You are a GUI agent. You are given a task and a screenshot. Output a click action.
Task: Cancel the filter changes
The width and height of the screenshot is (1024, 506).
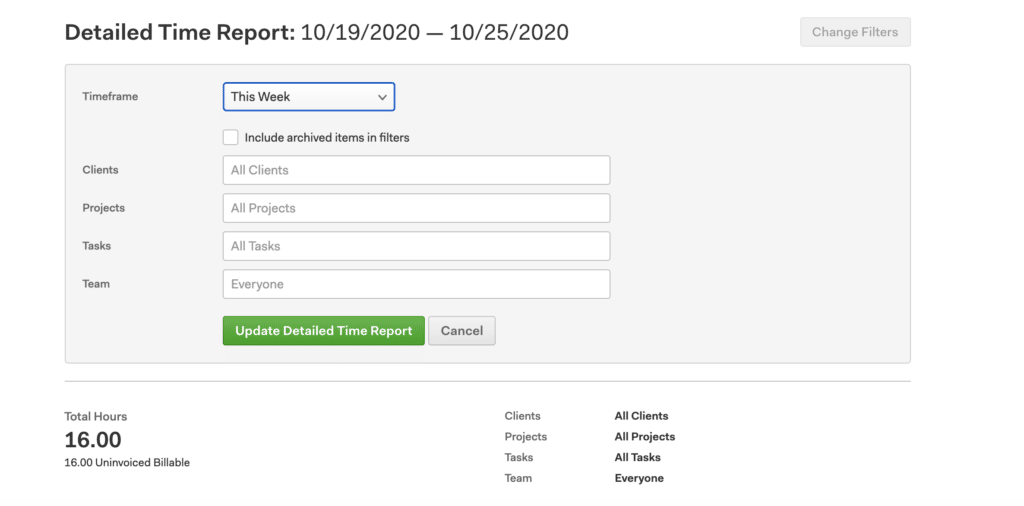pos(461,331)
